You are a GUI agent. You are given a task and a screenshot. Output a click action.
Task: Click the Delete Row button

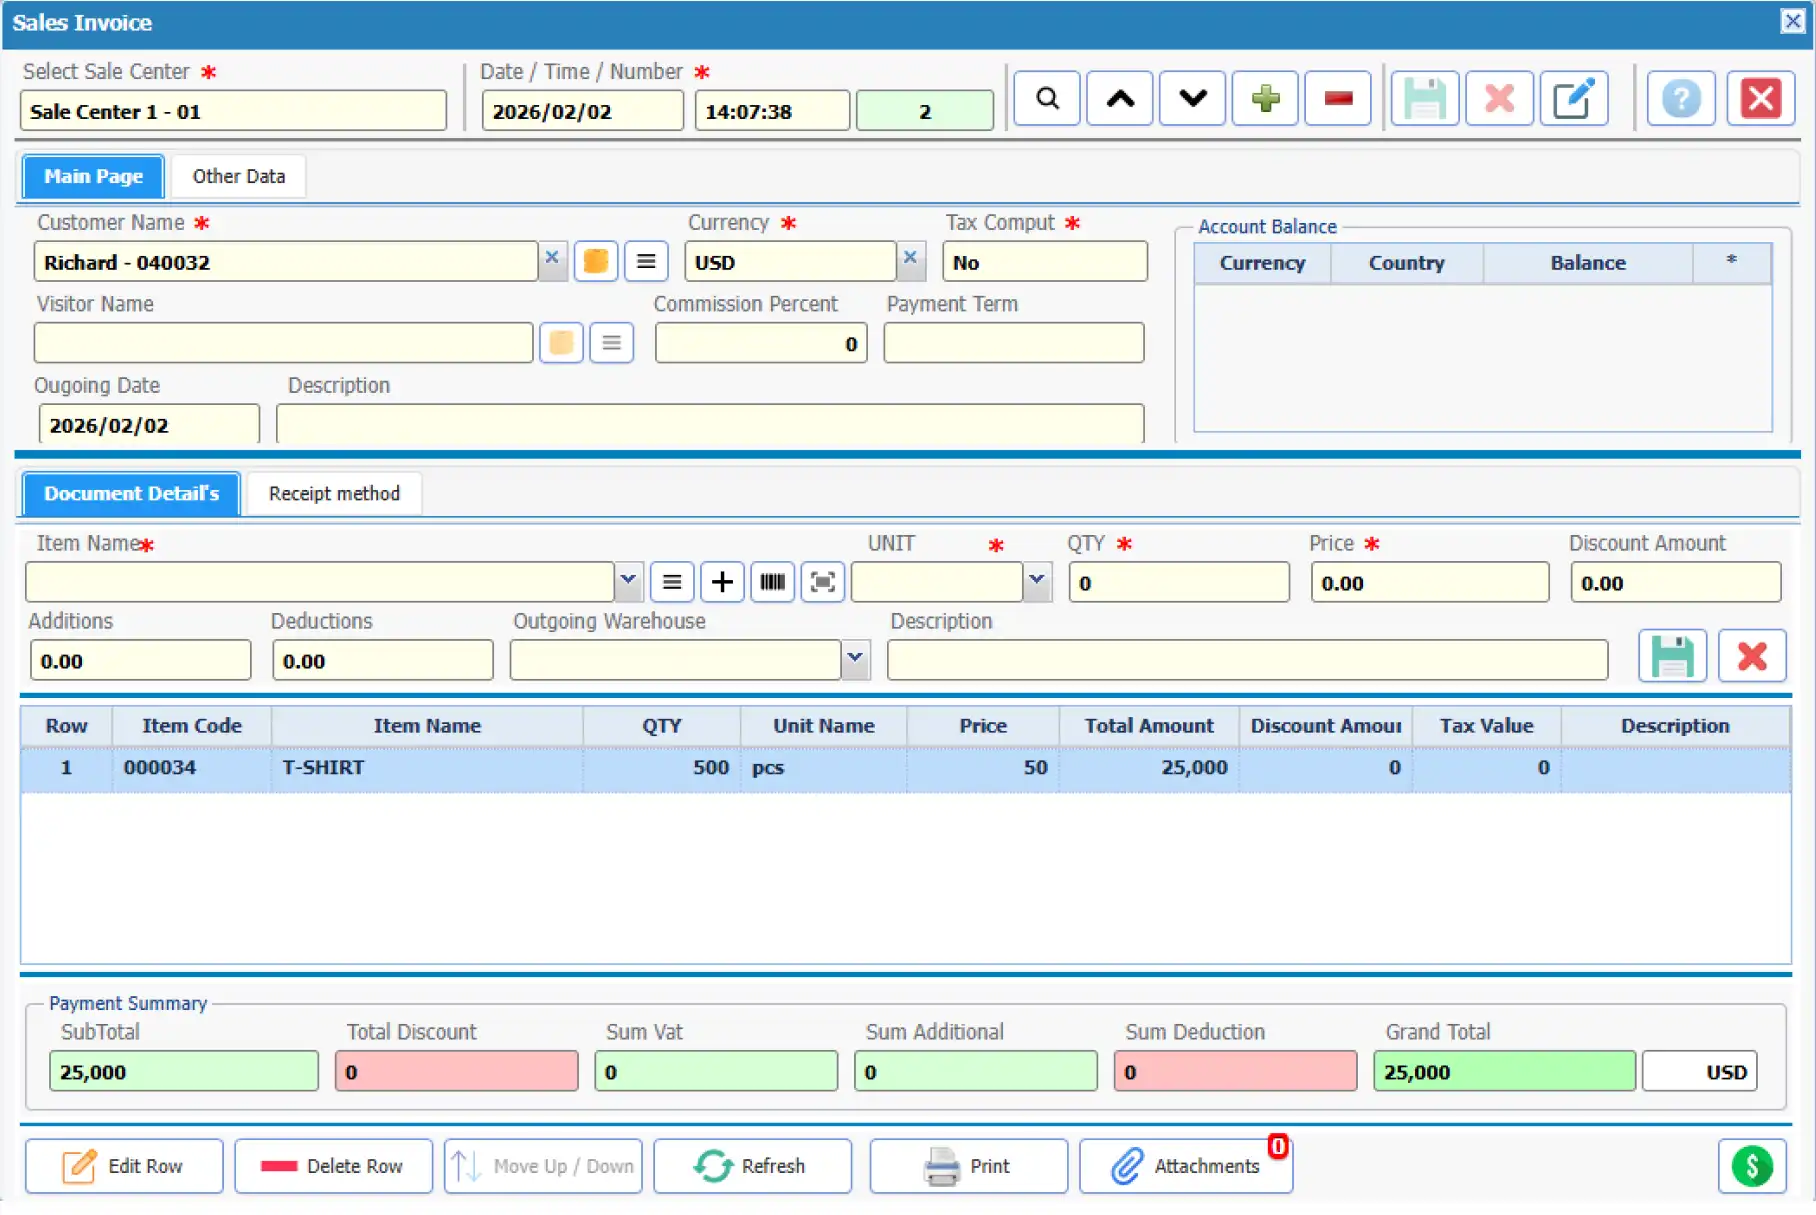point(333,1166)
